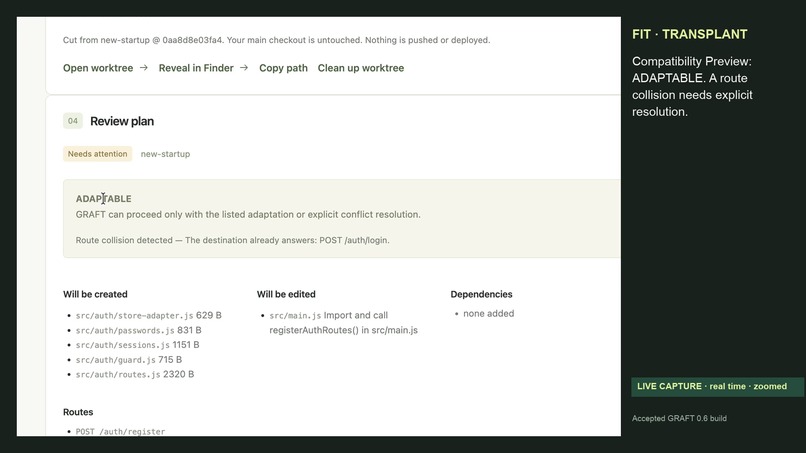Clean up worktree
This screenshot has height=453, width=806.
(361, 68)
